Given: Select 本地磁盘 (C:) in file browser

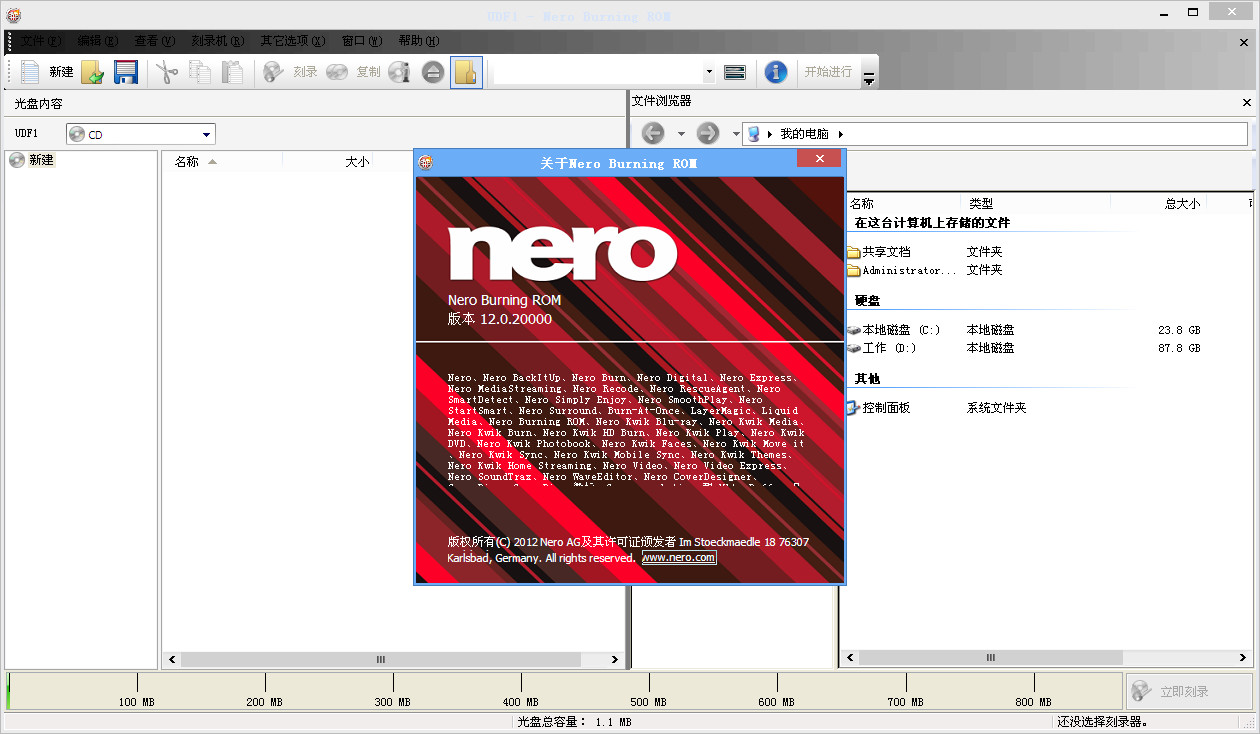Looking at the screenshot, I should tap(901, 329).
